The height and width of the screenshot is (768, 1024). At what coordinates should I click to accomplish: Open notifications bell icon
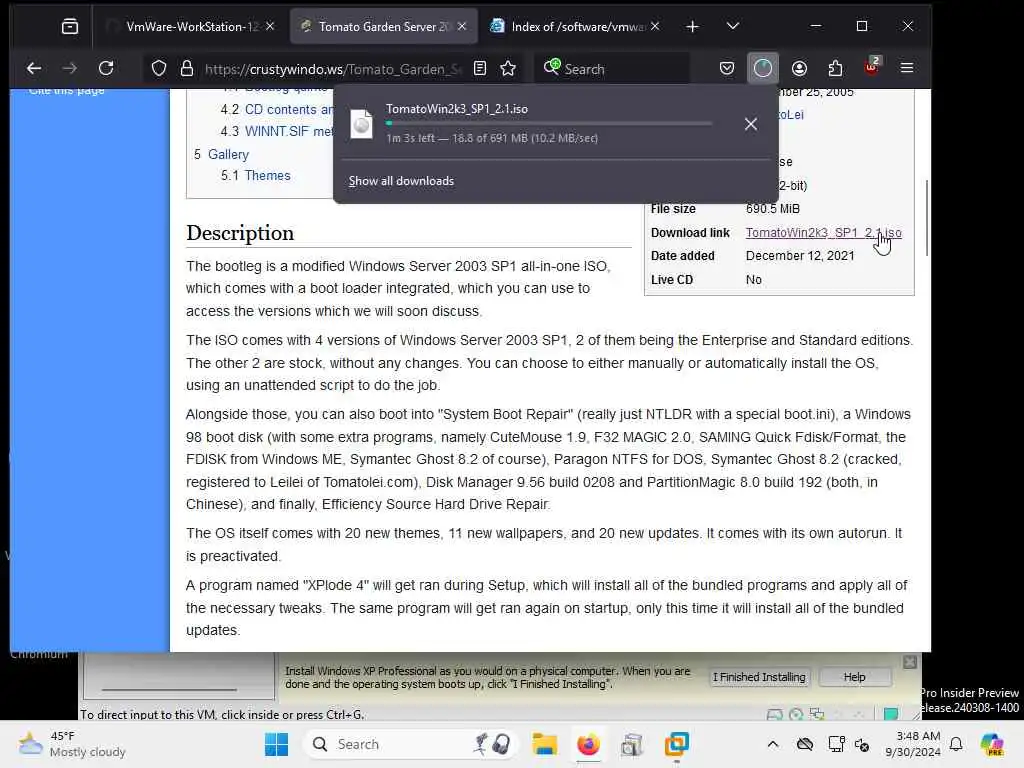pyautogui.click(x=956, y=744)
